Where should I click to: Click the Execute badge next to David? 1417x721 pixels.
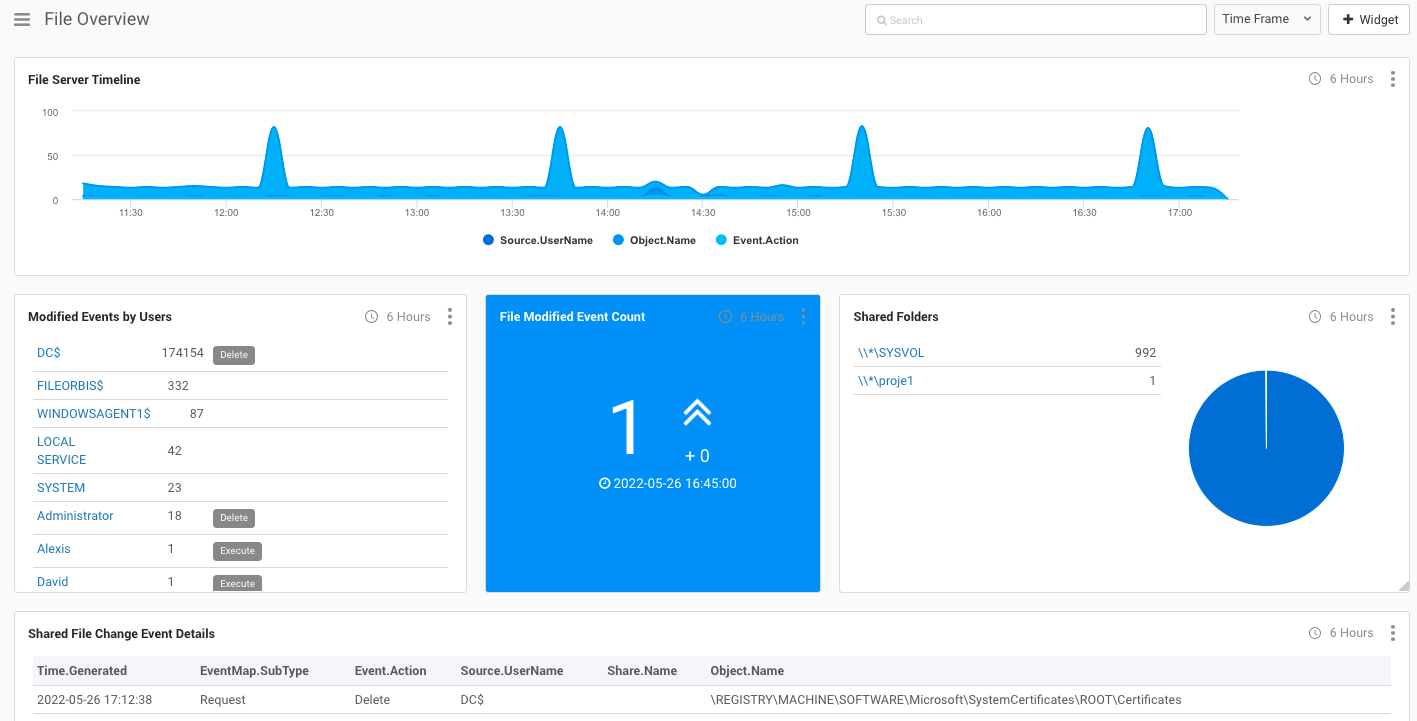pyautogui.click(x=237, y=583)
